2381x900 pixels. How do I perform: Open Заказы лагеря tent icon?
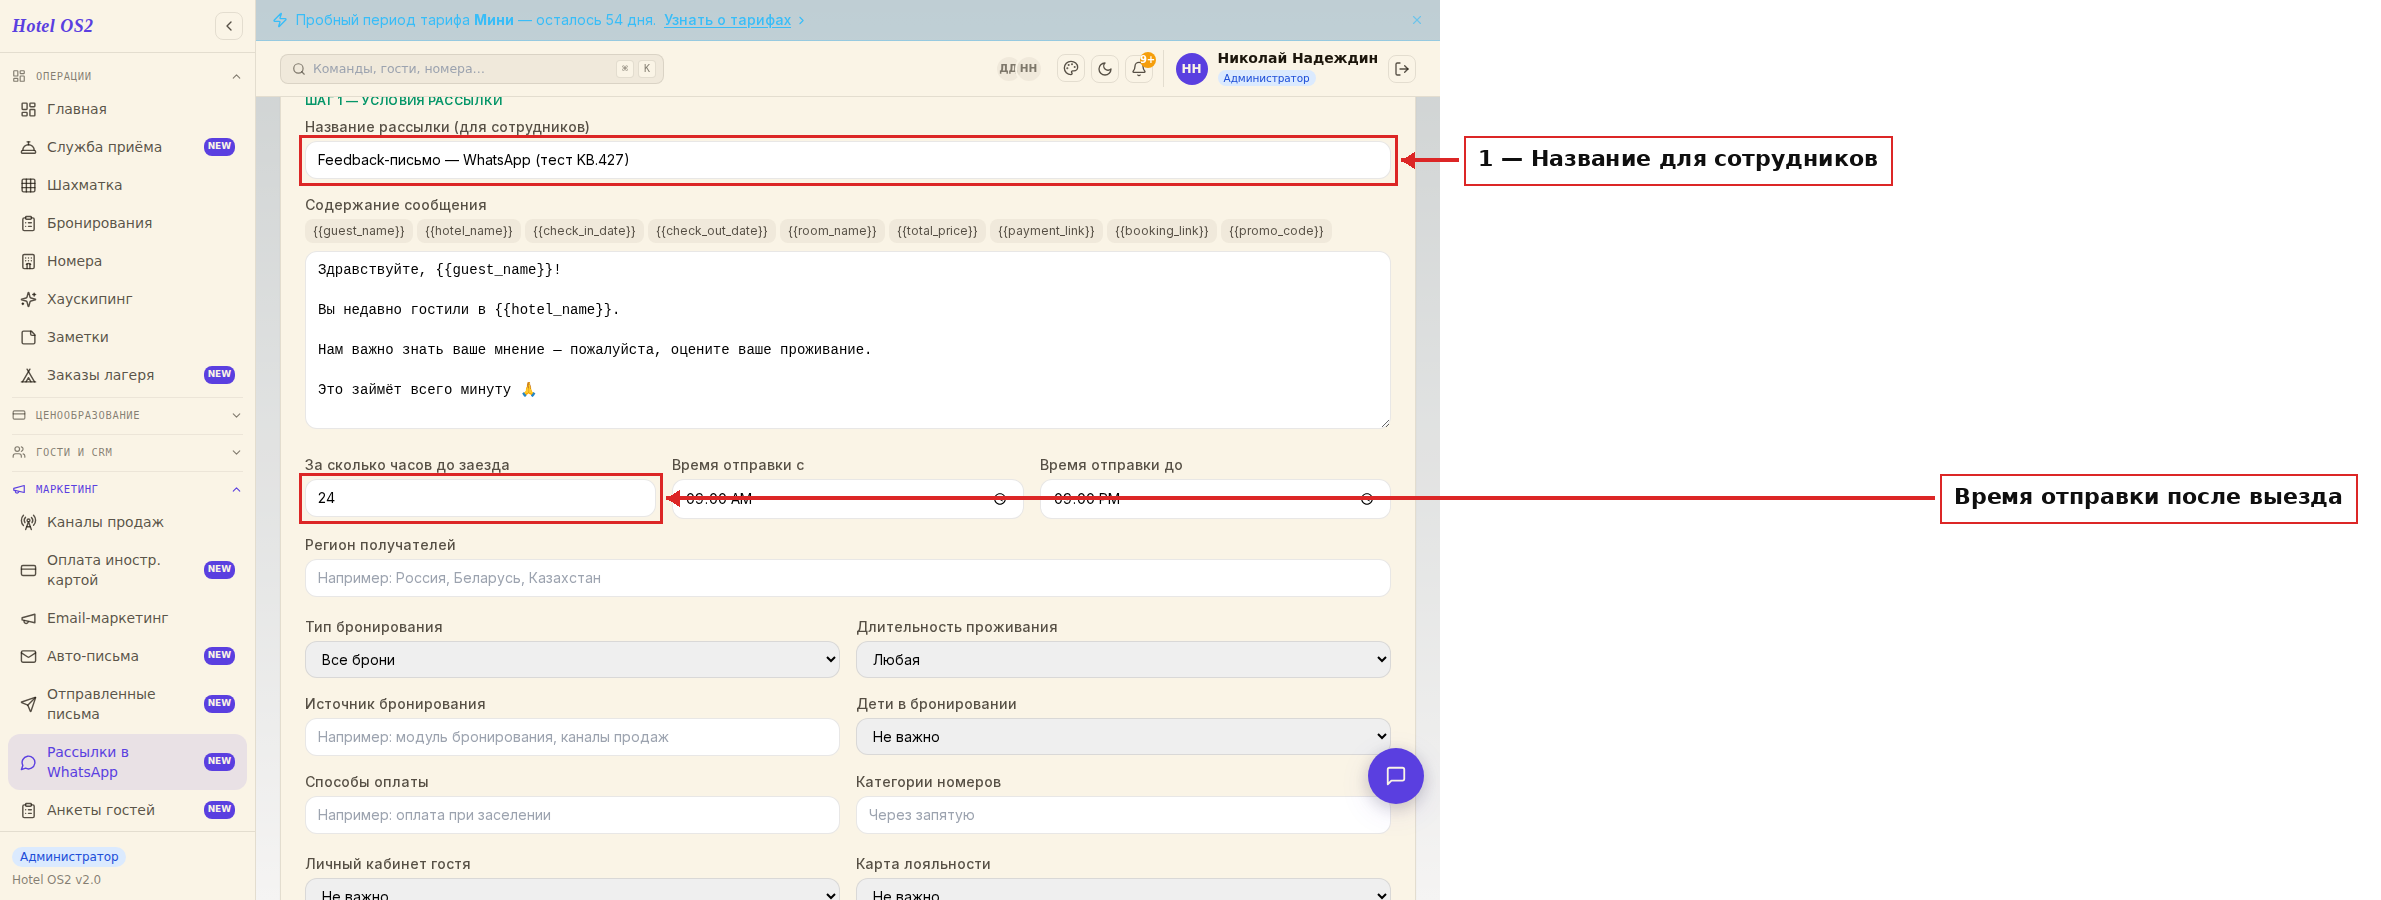click(29, 375)
